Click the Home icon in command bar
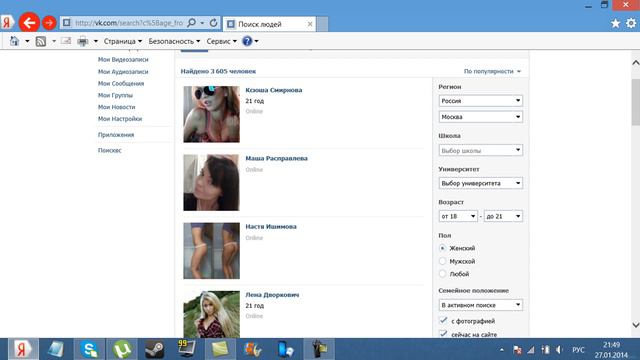Screen dimensions: 640x360 click(x=14, y=41)
